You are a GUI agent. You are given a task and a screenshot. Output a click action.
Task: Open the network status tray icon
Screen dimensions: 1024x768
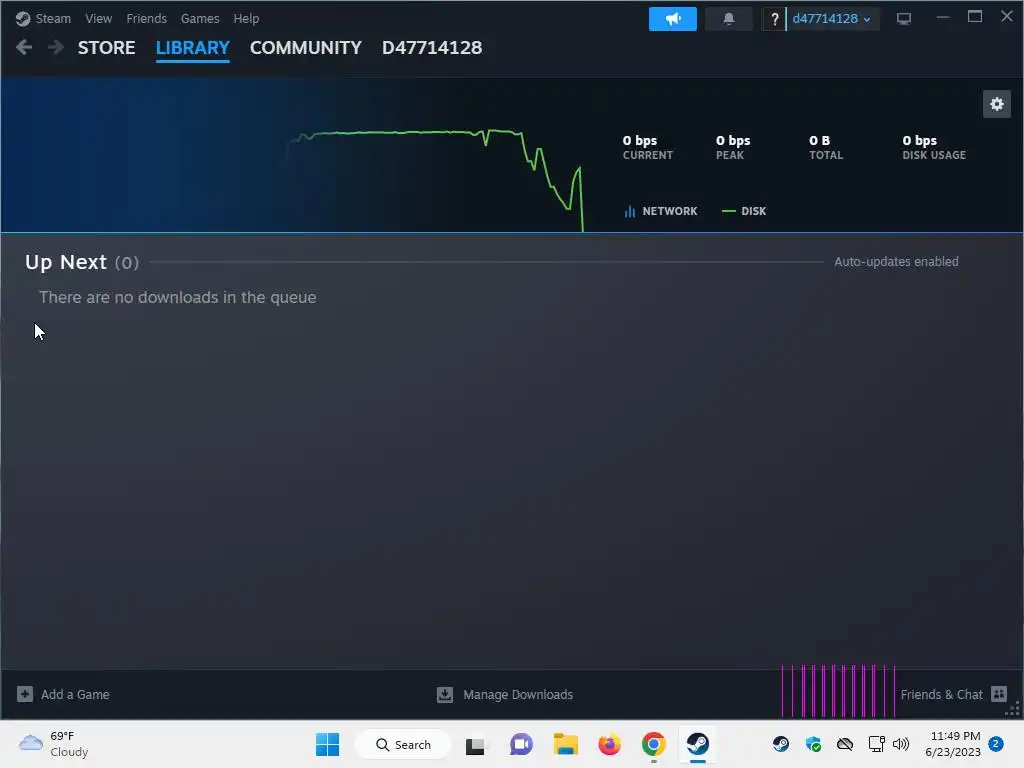876,744
